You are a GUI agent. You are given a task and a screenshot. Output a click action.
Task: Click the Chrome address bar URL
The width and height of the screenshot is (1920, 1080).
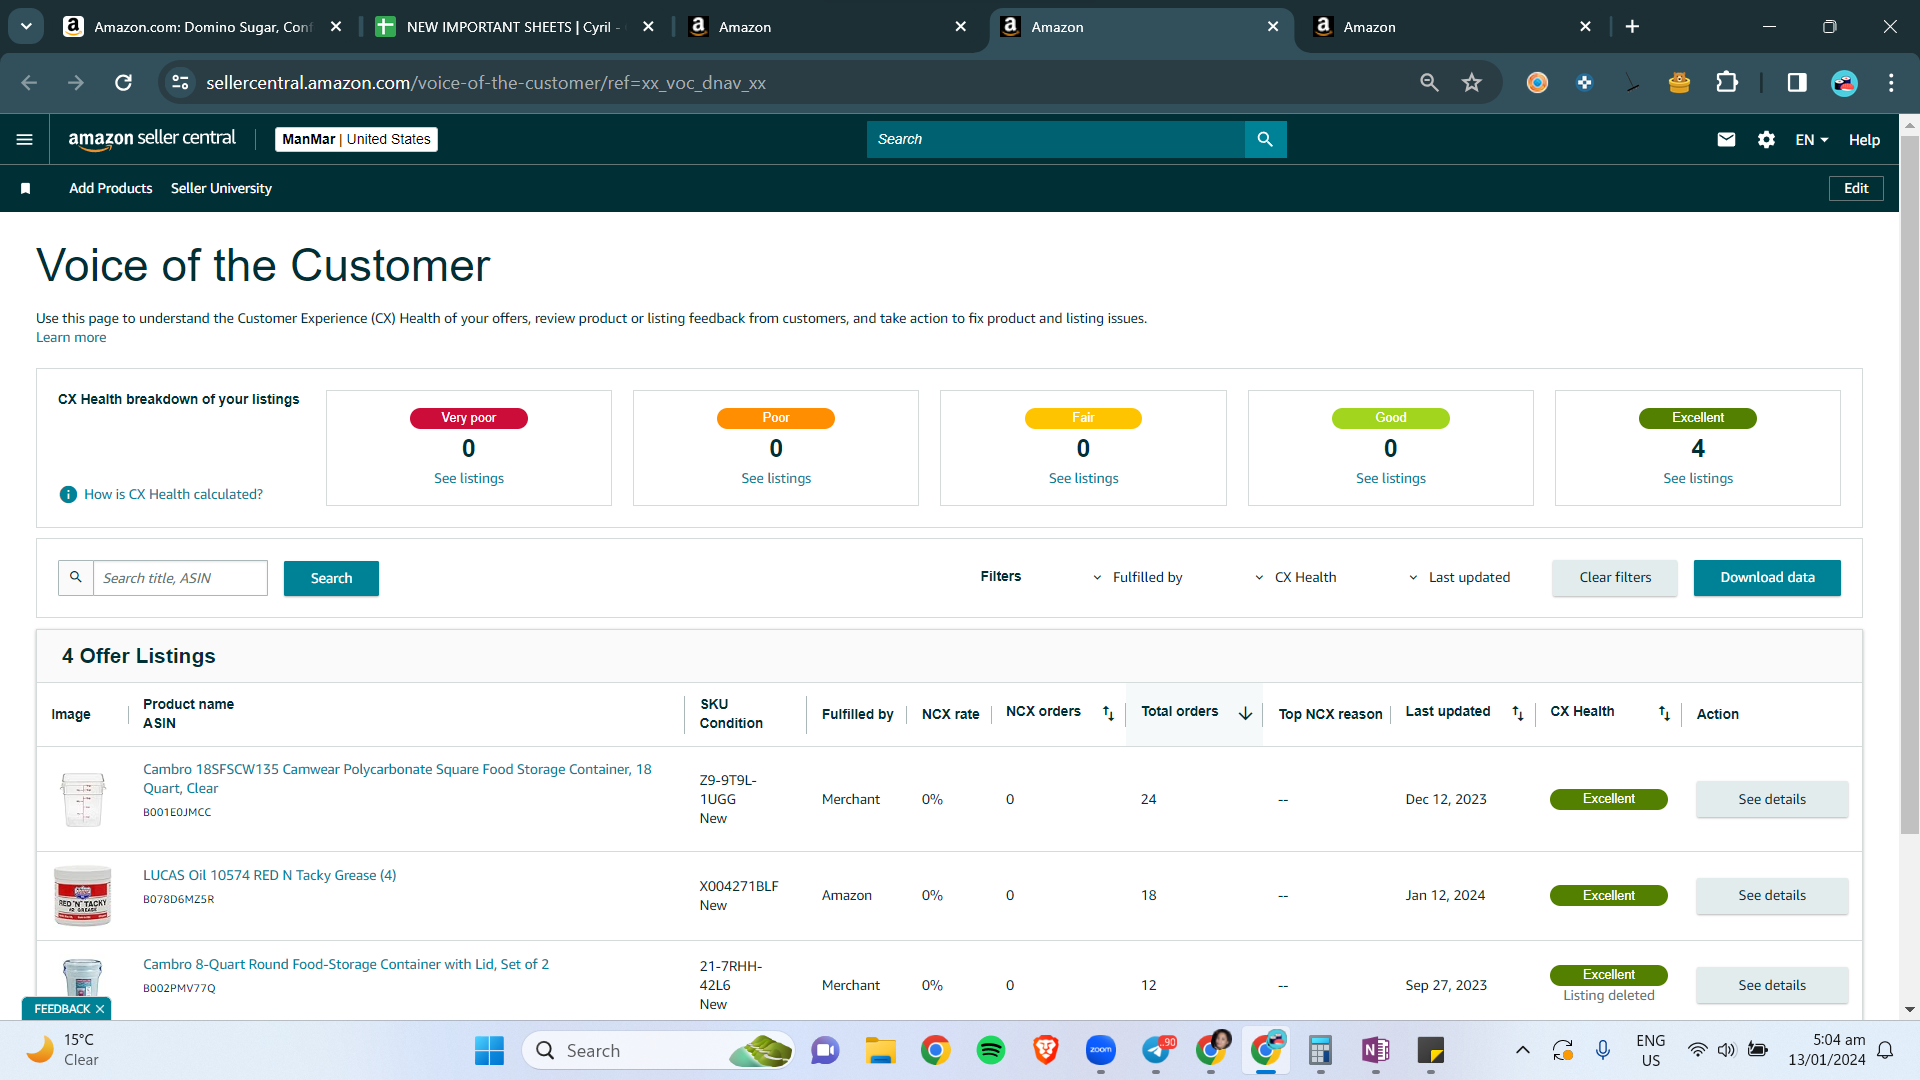(486, 83)
